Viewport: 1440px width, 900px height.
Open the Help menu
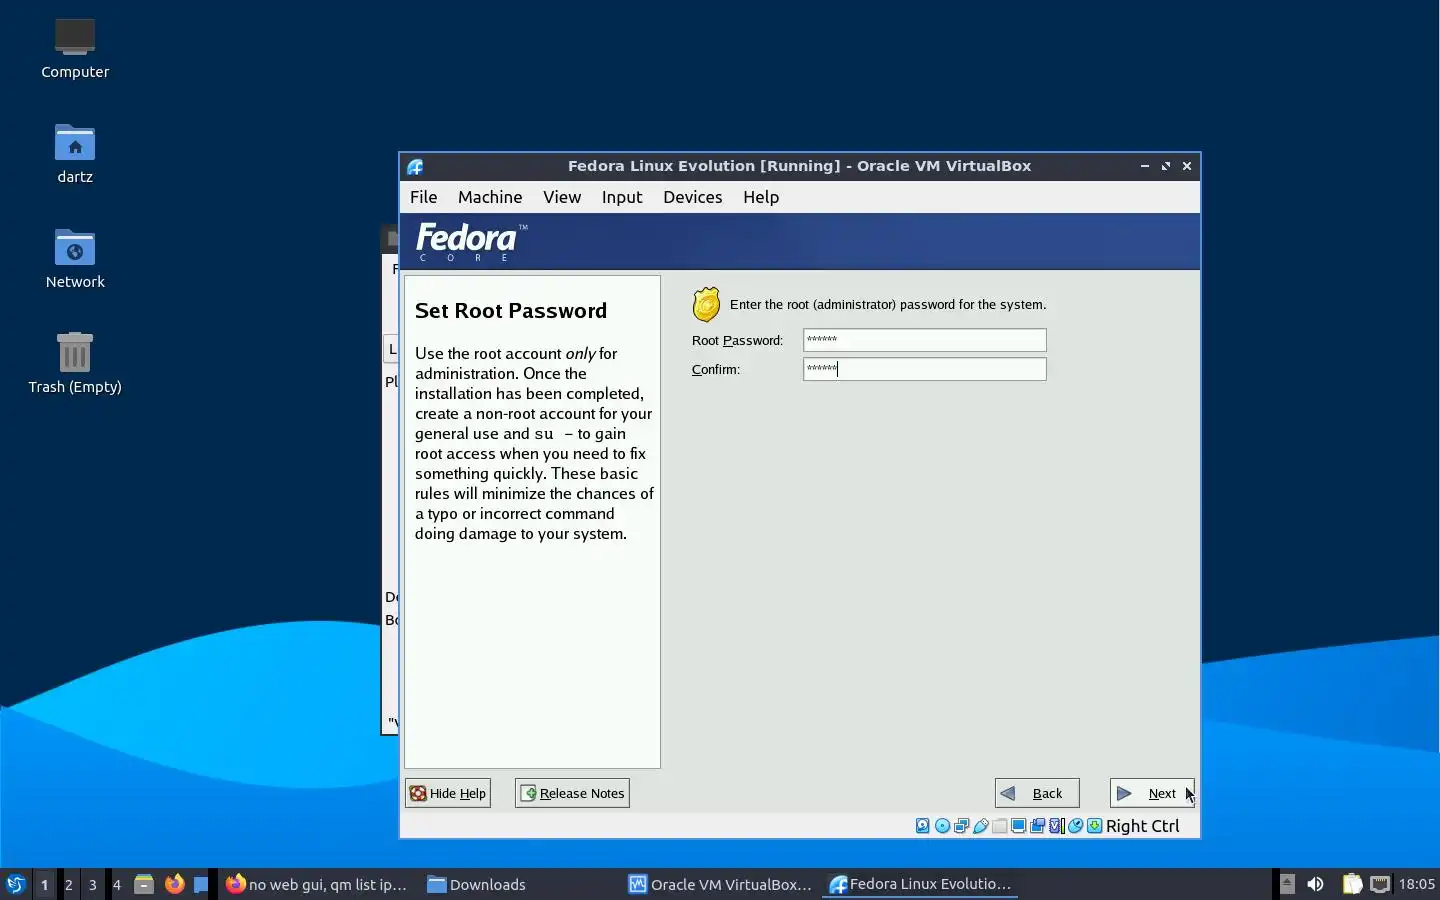[x=761, y=197]
